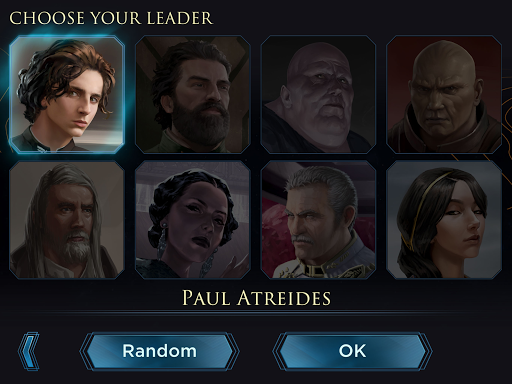
Task: Pick the gray-haired mustached man in uniform
Action: coord(318,220)
